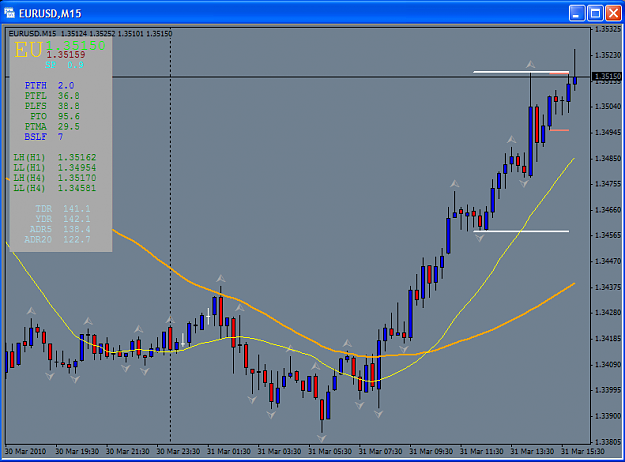This screenshot has width=625, height=462.
Task: Select the PTMA 29.5 row
Action: click(x=52, y=127)
